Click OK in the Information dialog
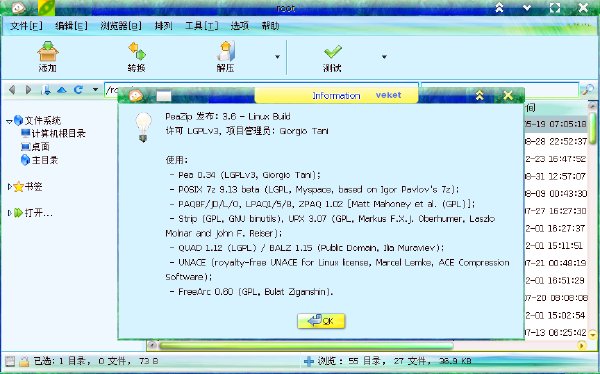This screenshot has width=600, height=374. [321, 321]
